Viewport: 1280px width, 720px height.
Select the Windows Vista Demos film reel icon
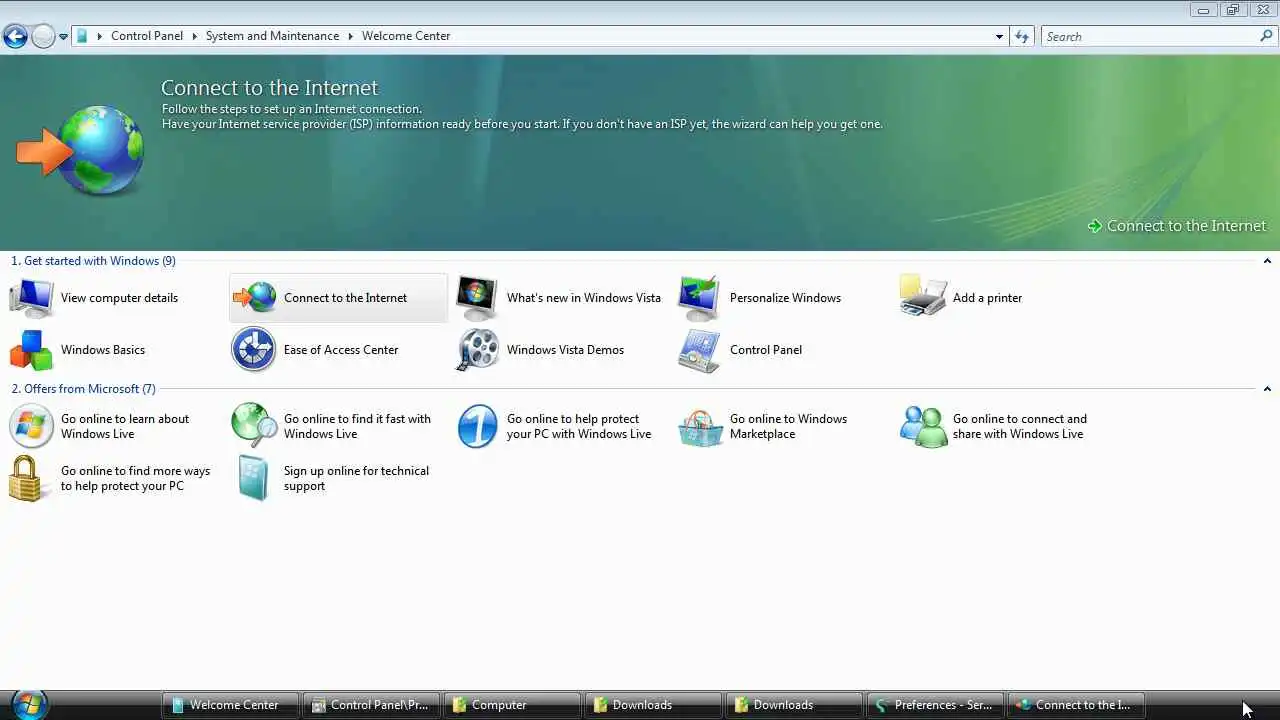click(x=477, y=350)
